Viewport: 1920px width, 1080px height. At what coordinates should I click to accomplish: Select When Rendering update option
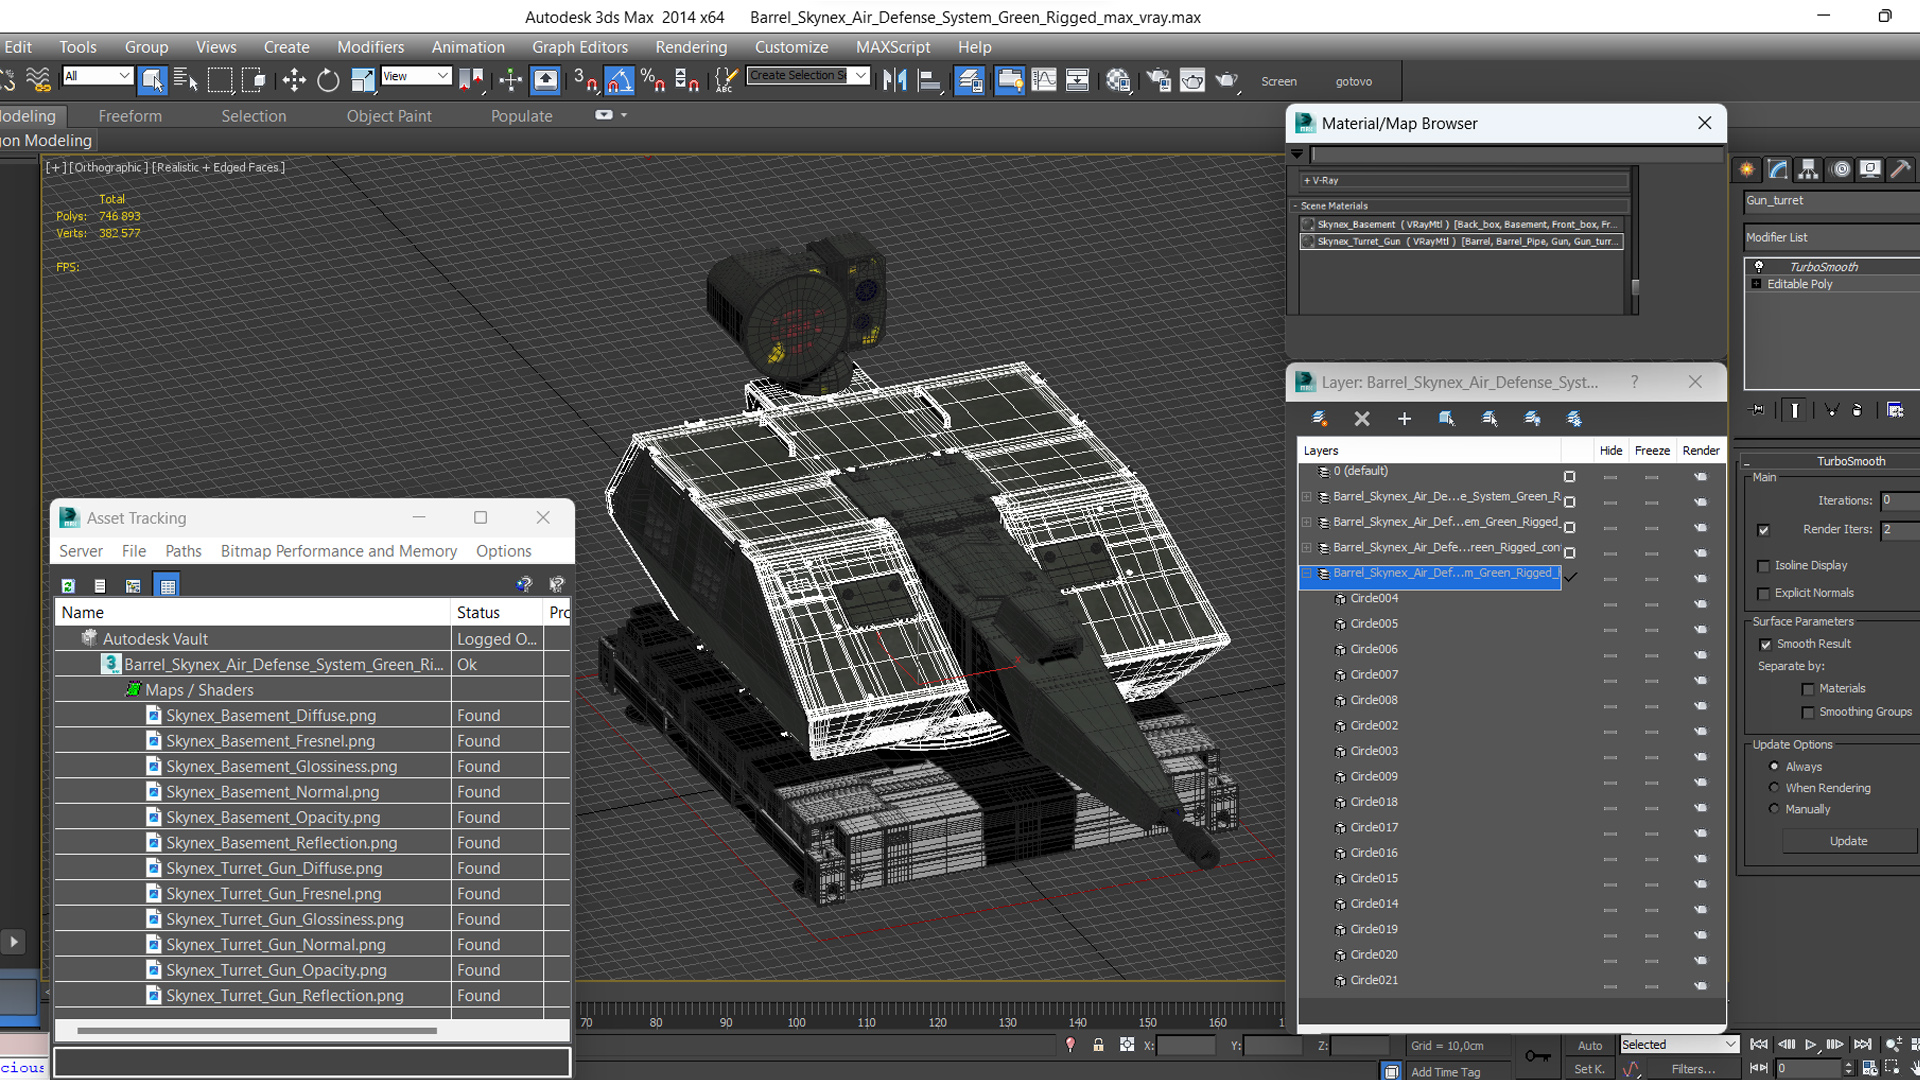[1774, 788]
